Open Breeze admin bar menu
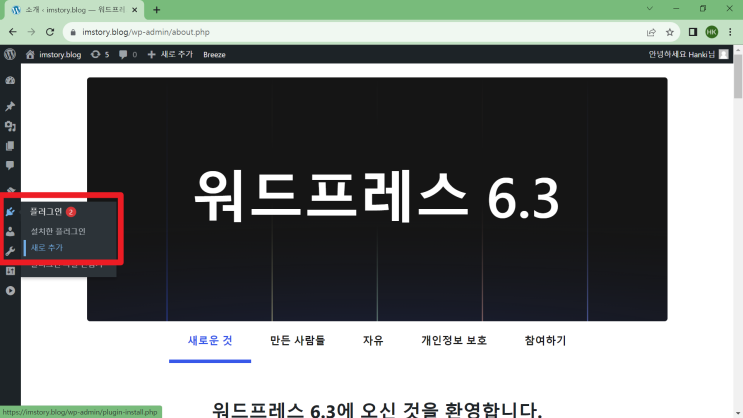Viewport: 743px width, 418px height. tap(214, 55)
